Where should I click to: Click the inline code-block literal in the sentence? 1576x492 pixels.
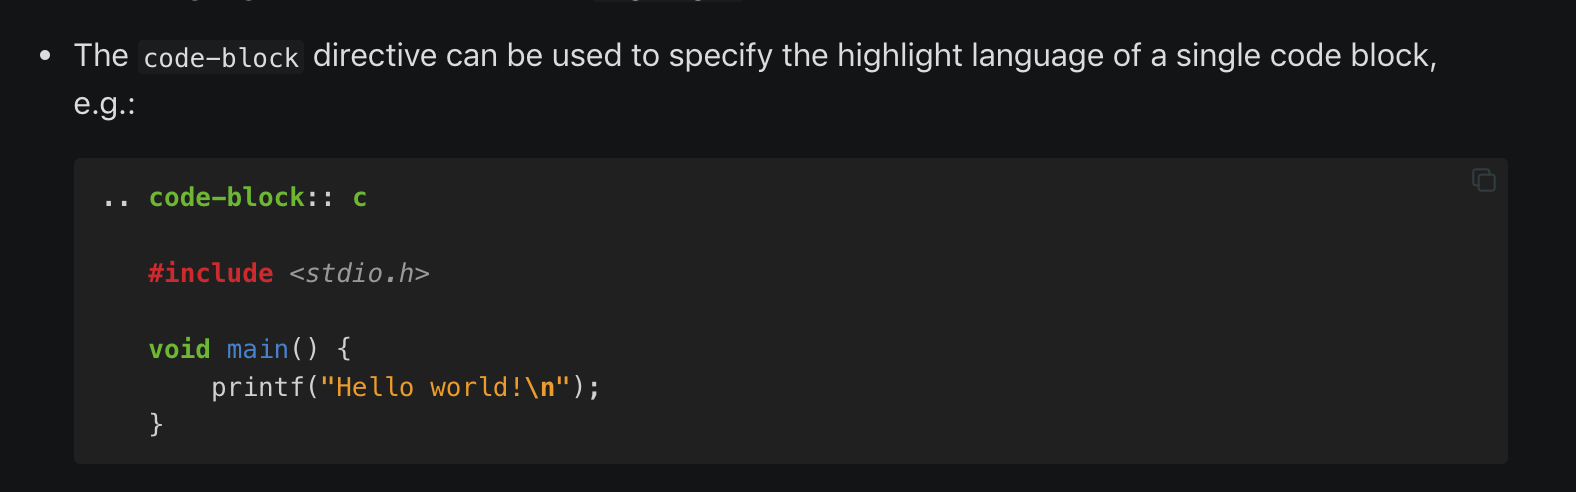click(221, 58)
